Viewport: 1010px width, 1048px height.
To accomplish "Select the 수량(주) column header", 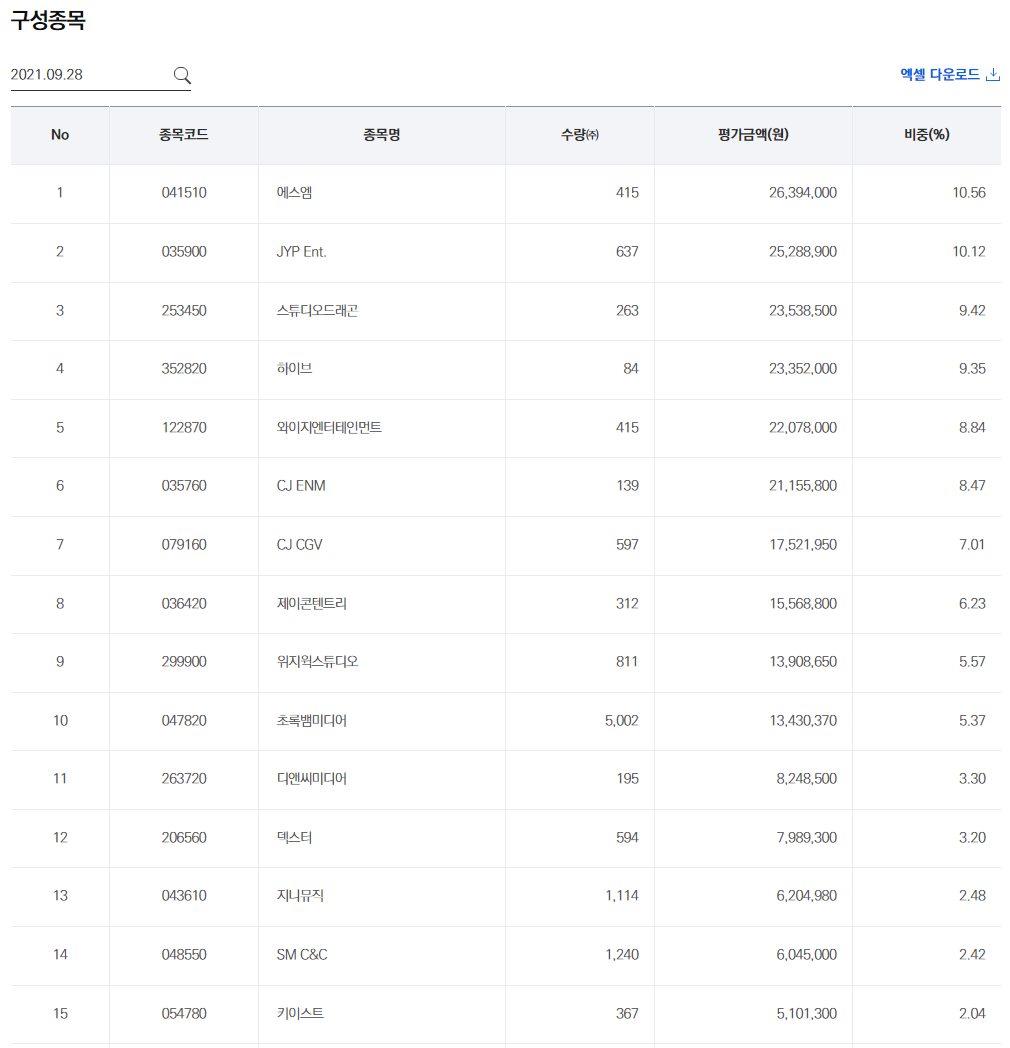I will pos(580,135).
